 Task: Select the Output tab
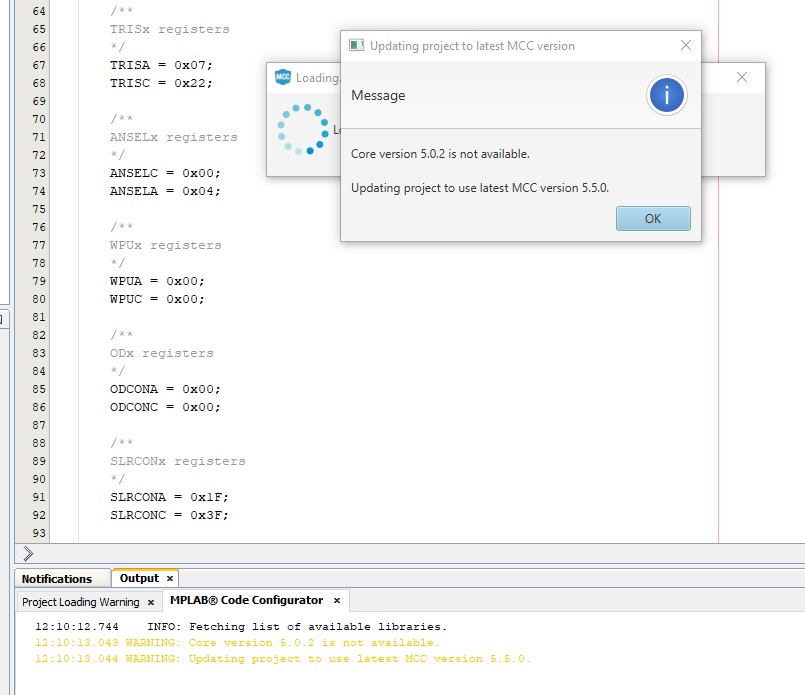pyautogui.click(x=139, y=578)
